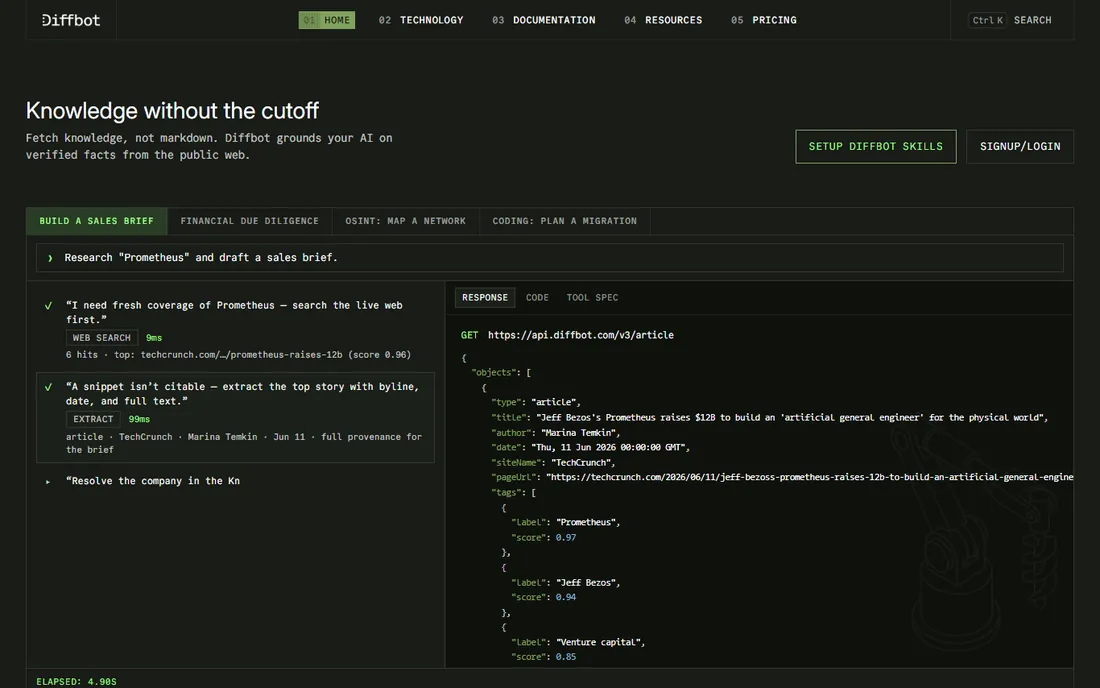Click the "Knowledge without the cutoff" heading
This screenshot has width=1100, height=688.
point(172,111)
